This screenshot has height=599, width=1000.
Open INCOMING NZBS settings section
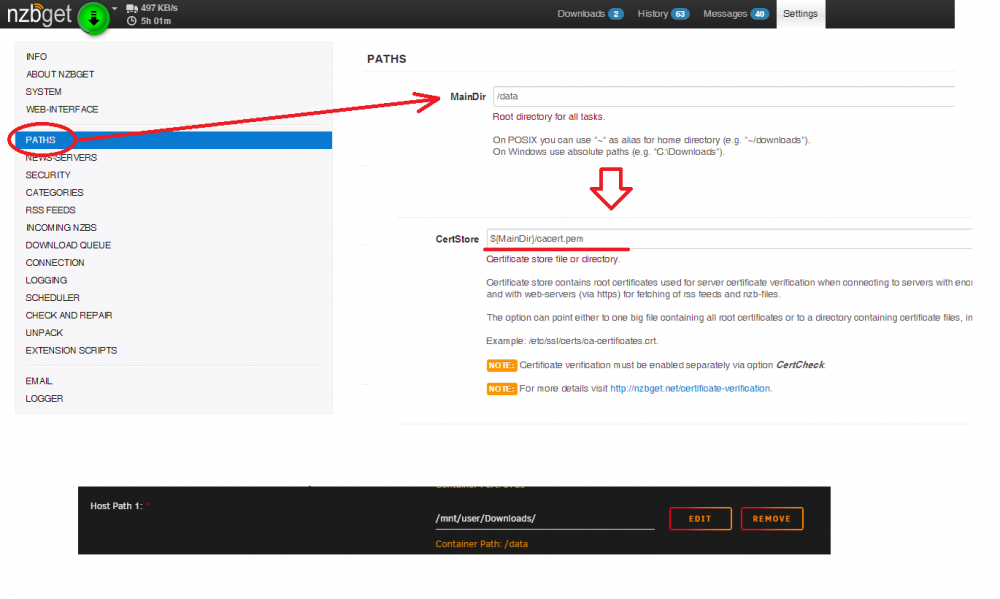point(61,228)
